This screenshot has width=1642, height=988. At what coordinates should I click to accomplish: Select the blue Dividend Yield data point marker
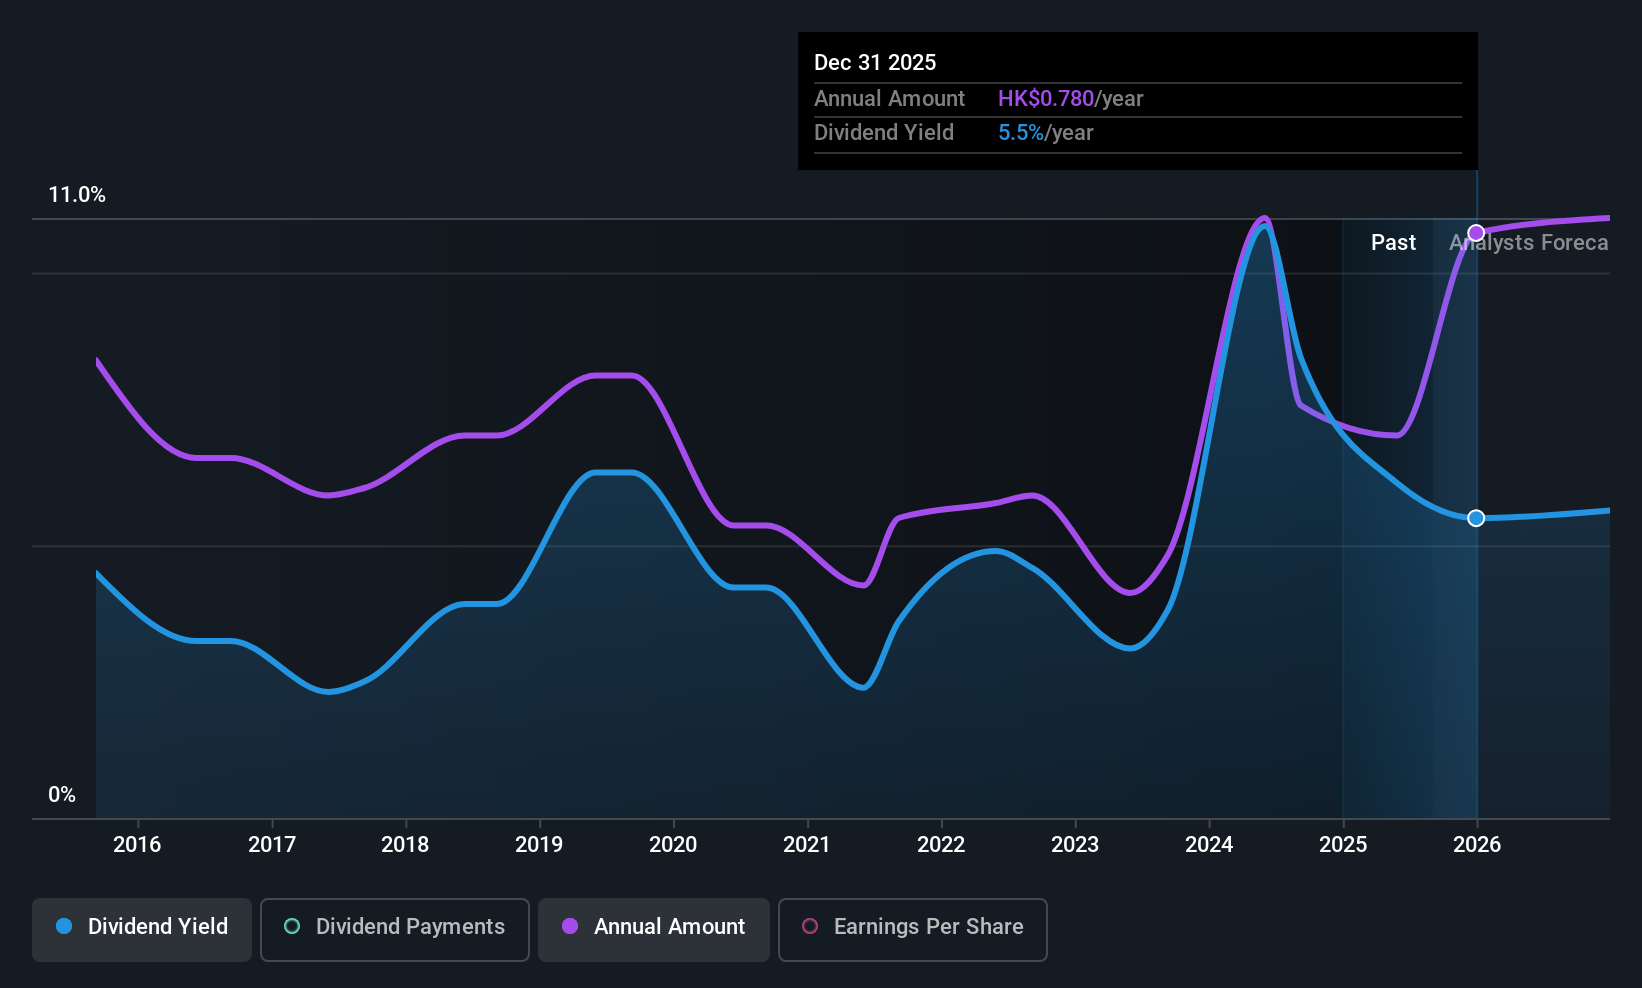click(x=1476, y=518)
